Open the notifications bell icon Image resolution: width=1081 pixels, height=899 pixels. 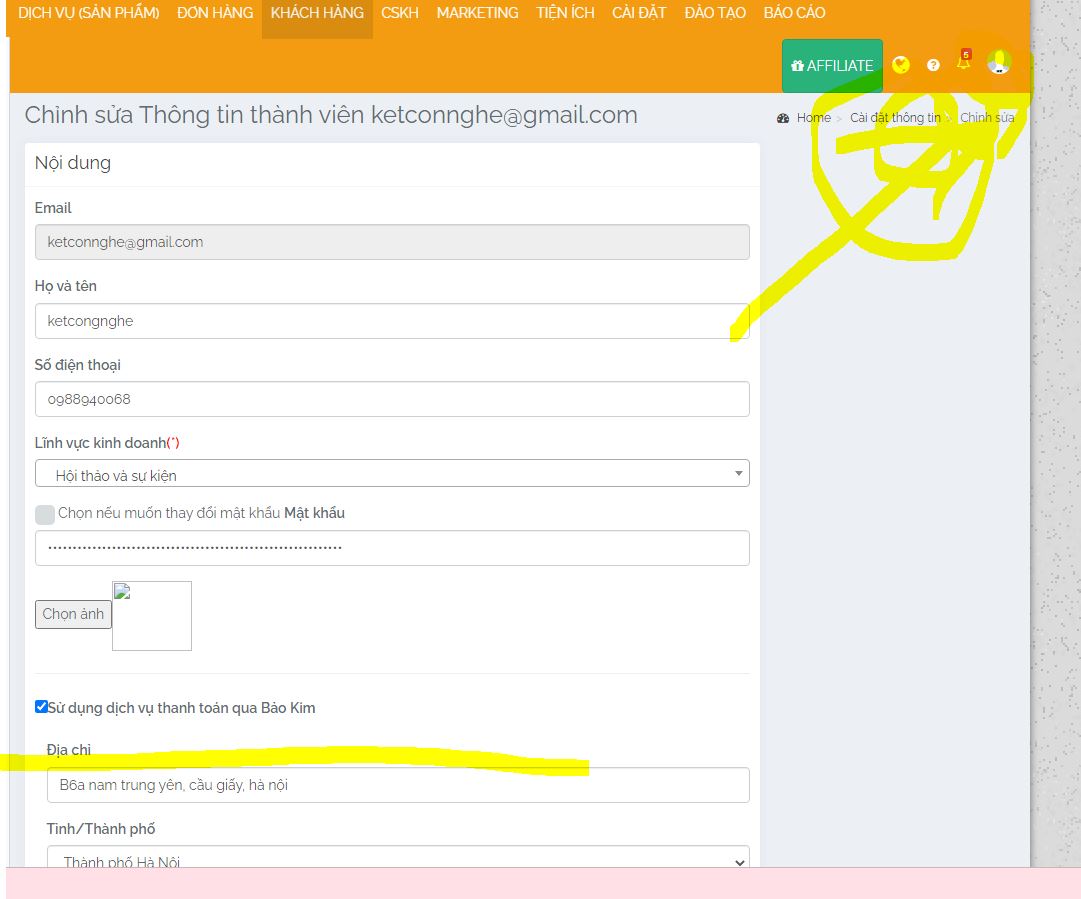click(964, 63)
